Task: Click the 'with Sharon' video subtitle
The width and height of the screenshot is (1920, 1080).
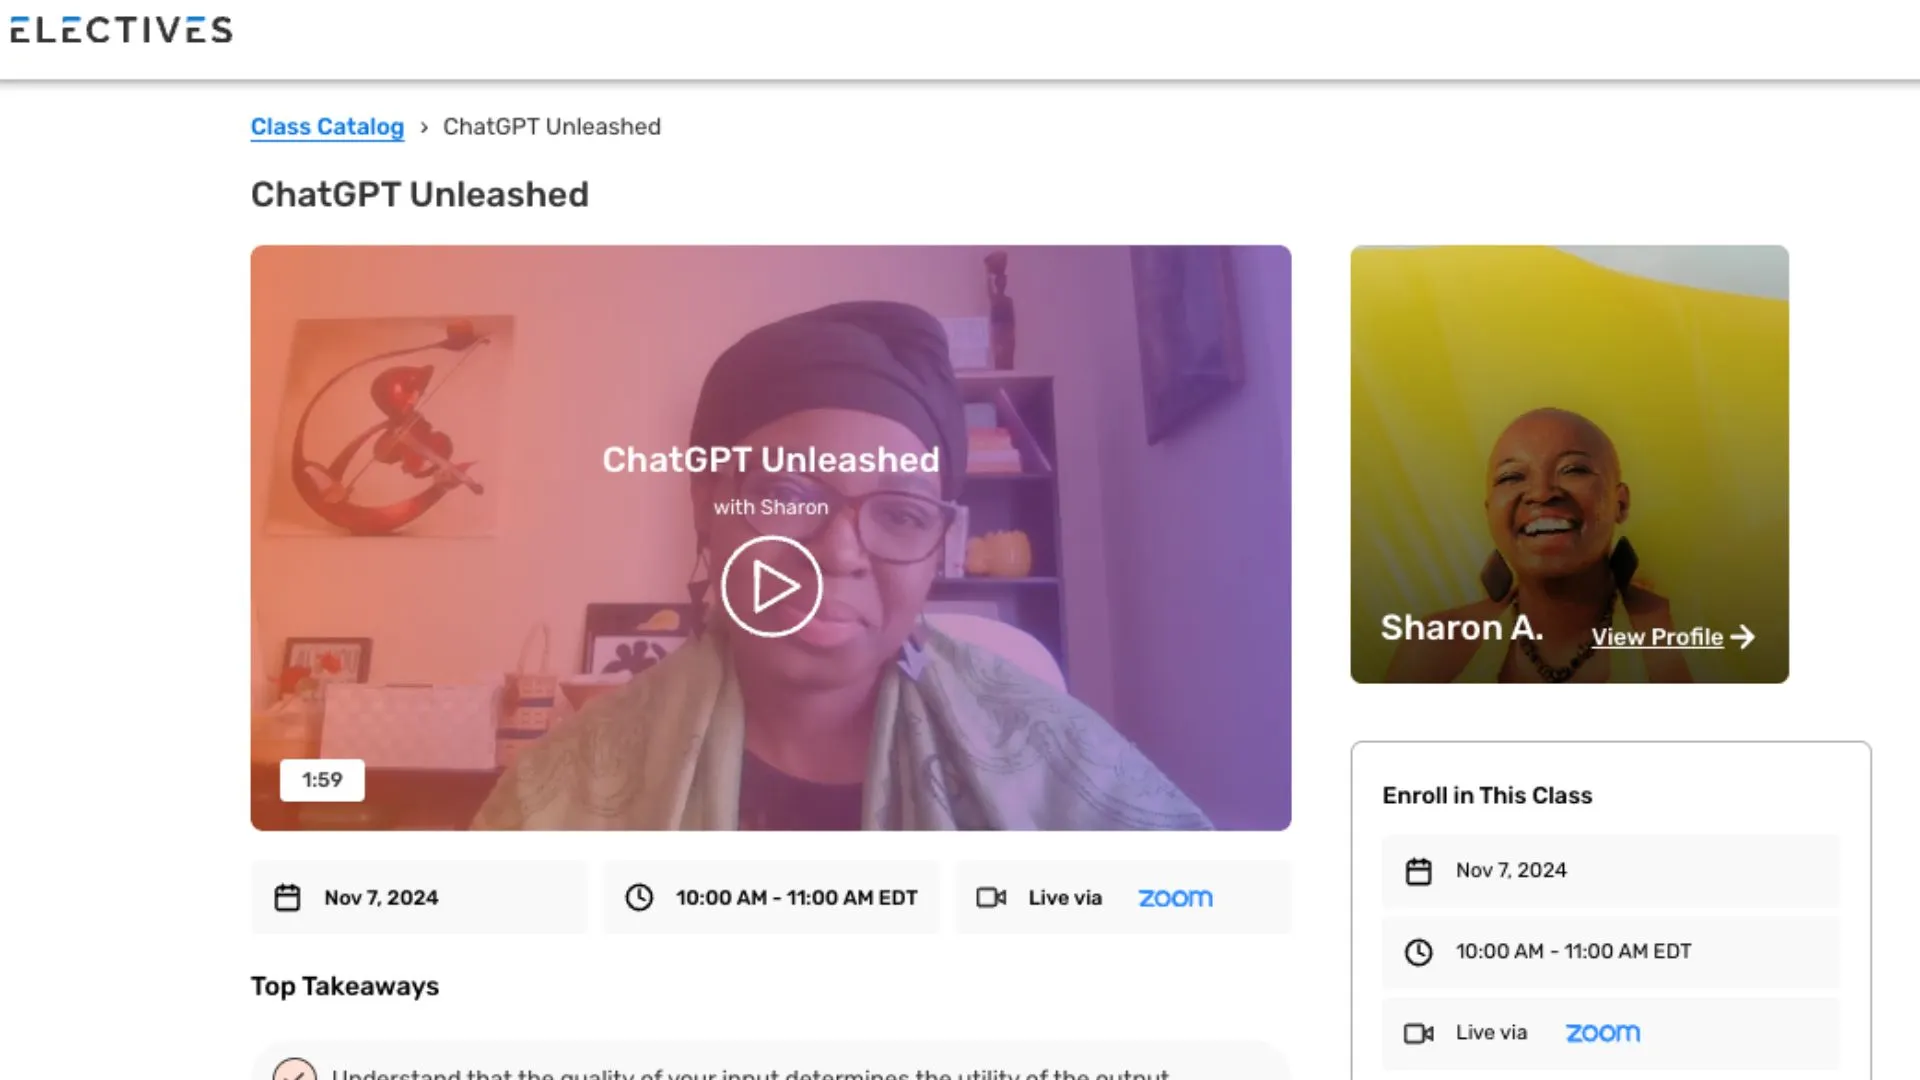Action: click(771, 507)
